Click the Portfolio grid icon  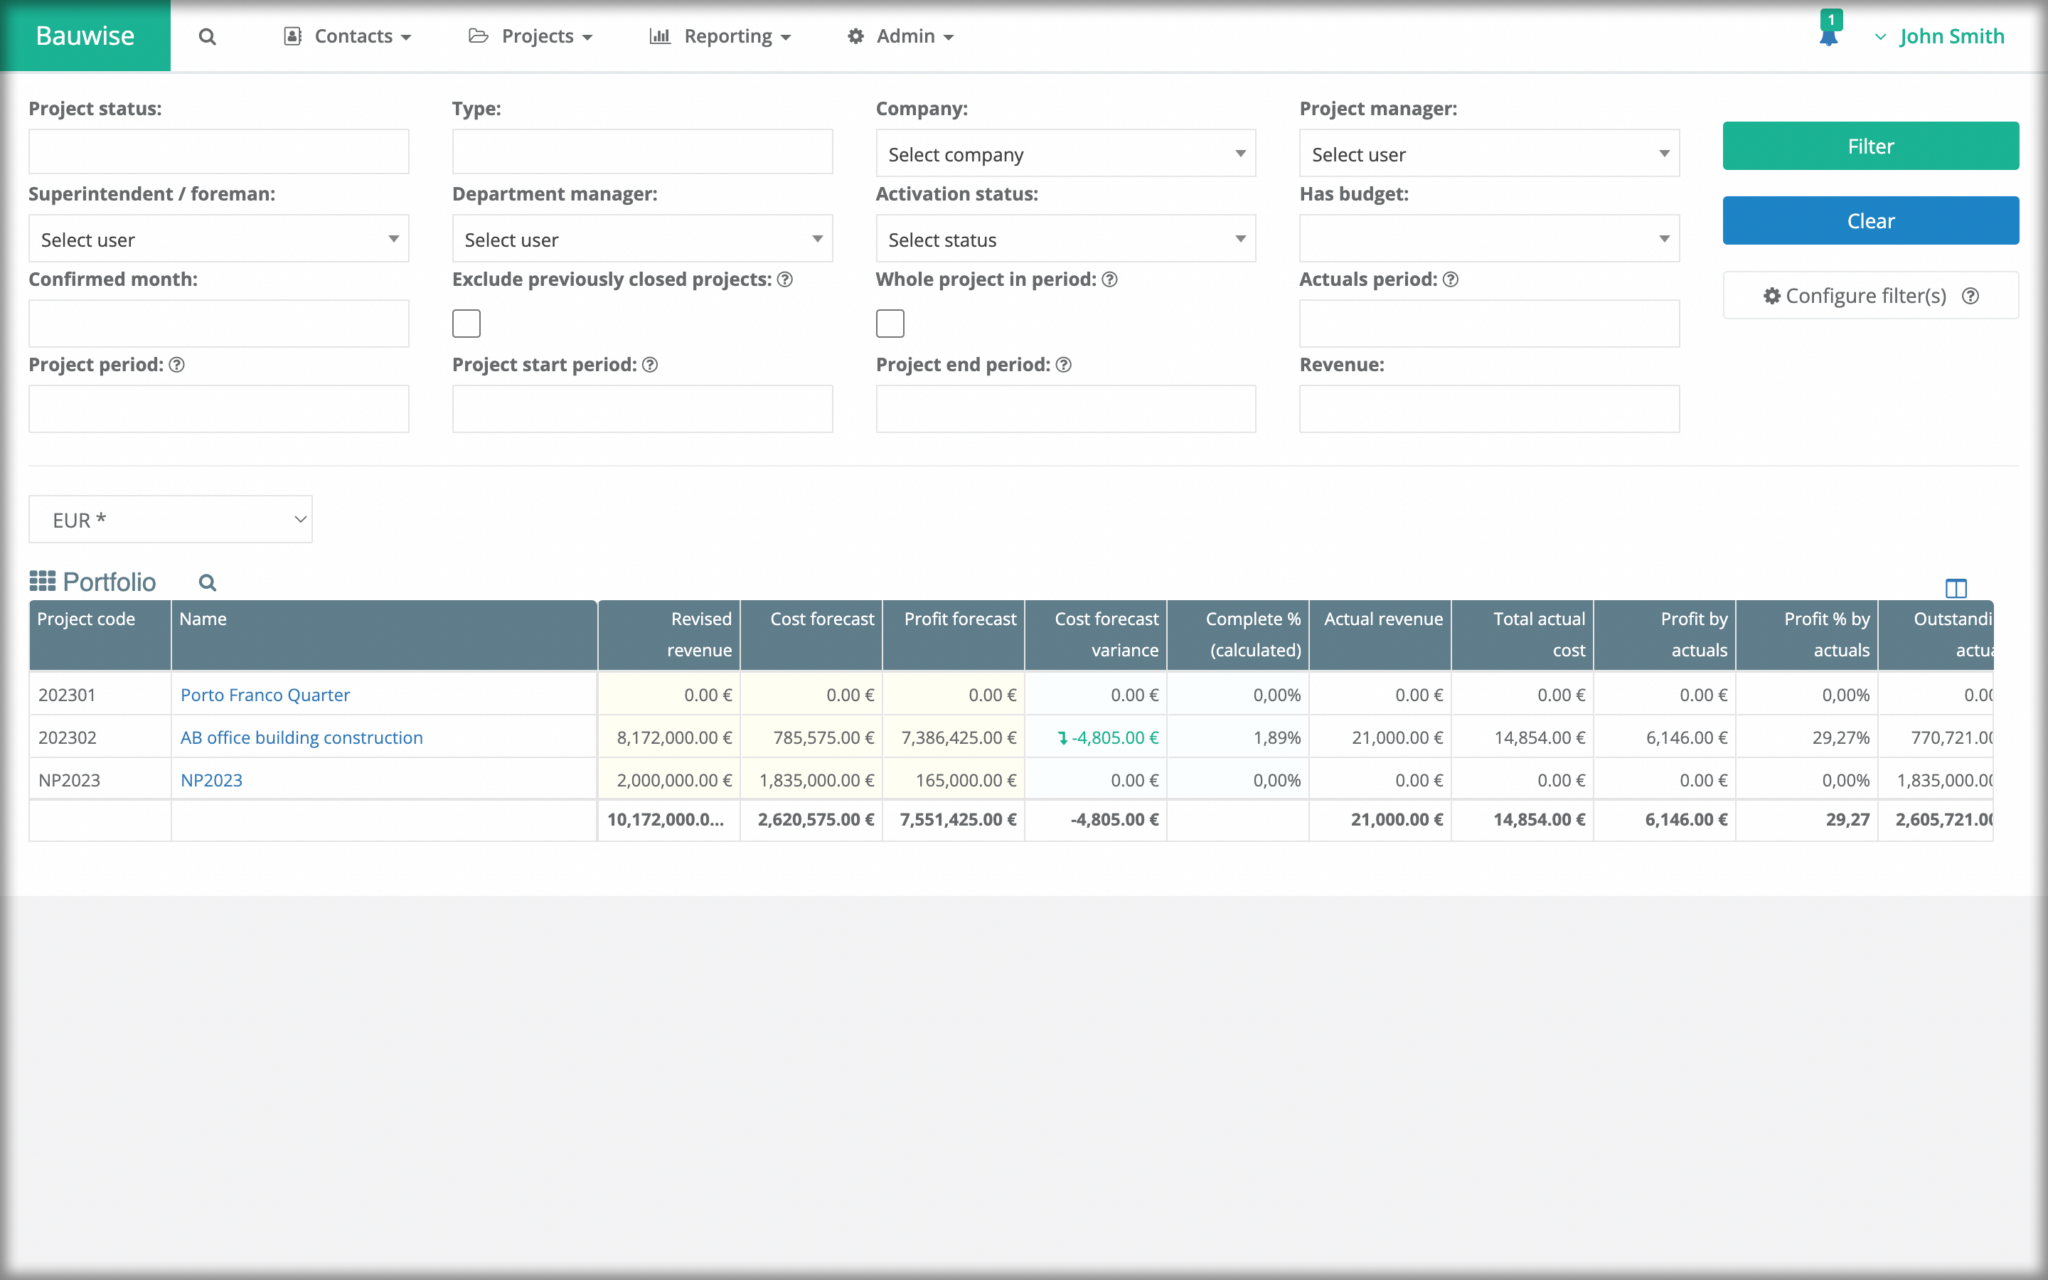coord(44,580)
